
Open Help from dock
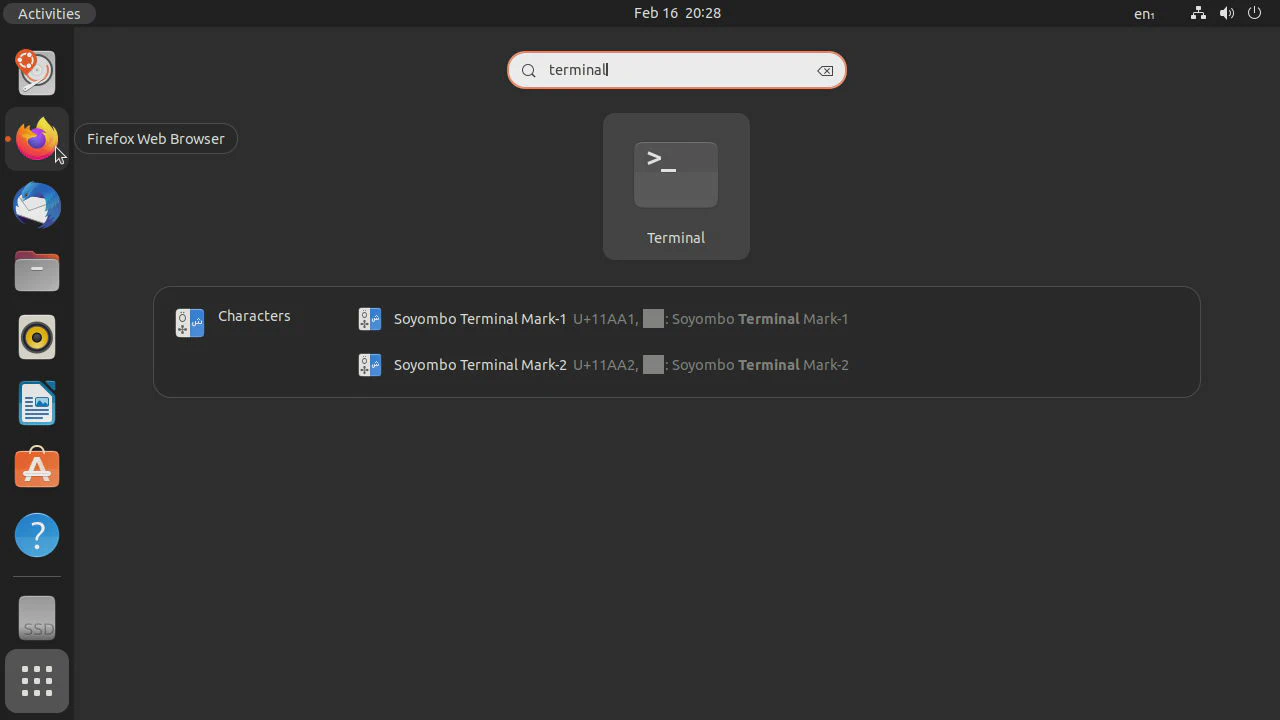click(37, 535)
